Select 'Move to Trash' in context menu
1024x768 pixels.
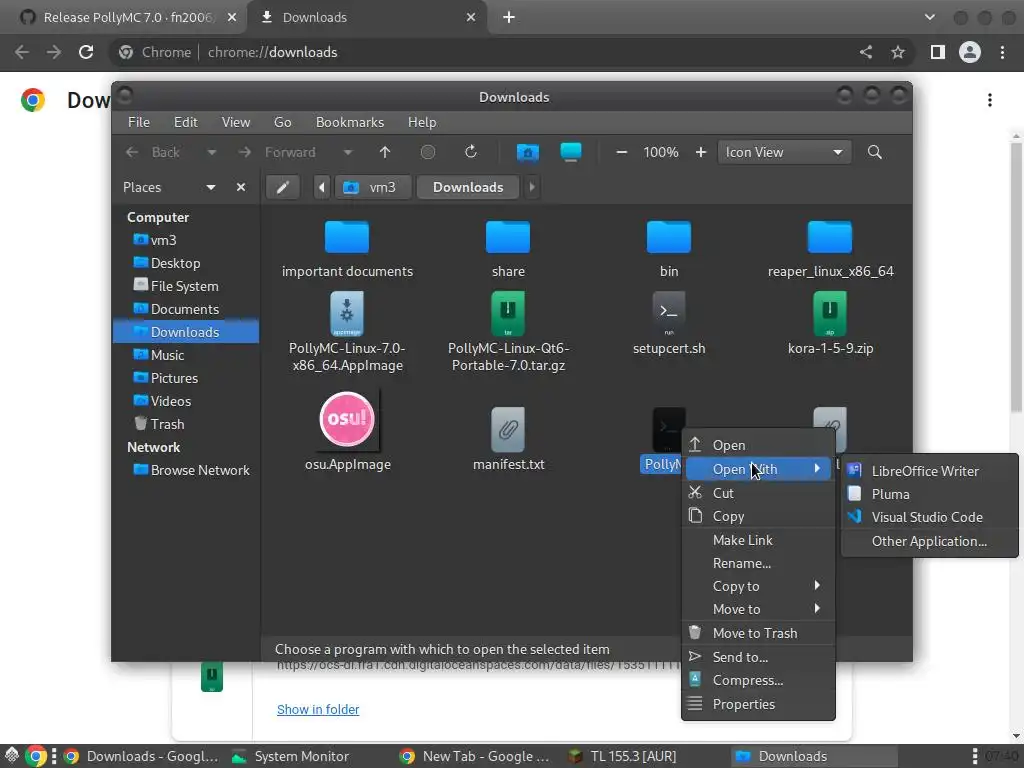(x=758, y=633)
